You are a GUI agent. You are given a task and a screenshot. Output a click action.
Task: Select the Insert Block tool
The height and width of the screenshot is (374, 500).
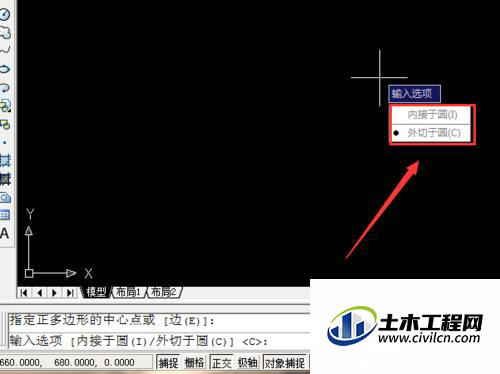5,106
